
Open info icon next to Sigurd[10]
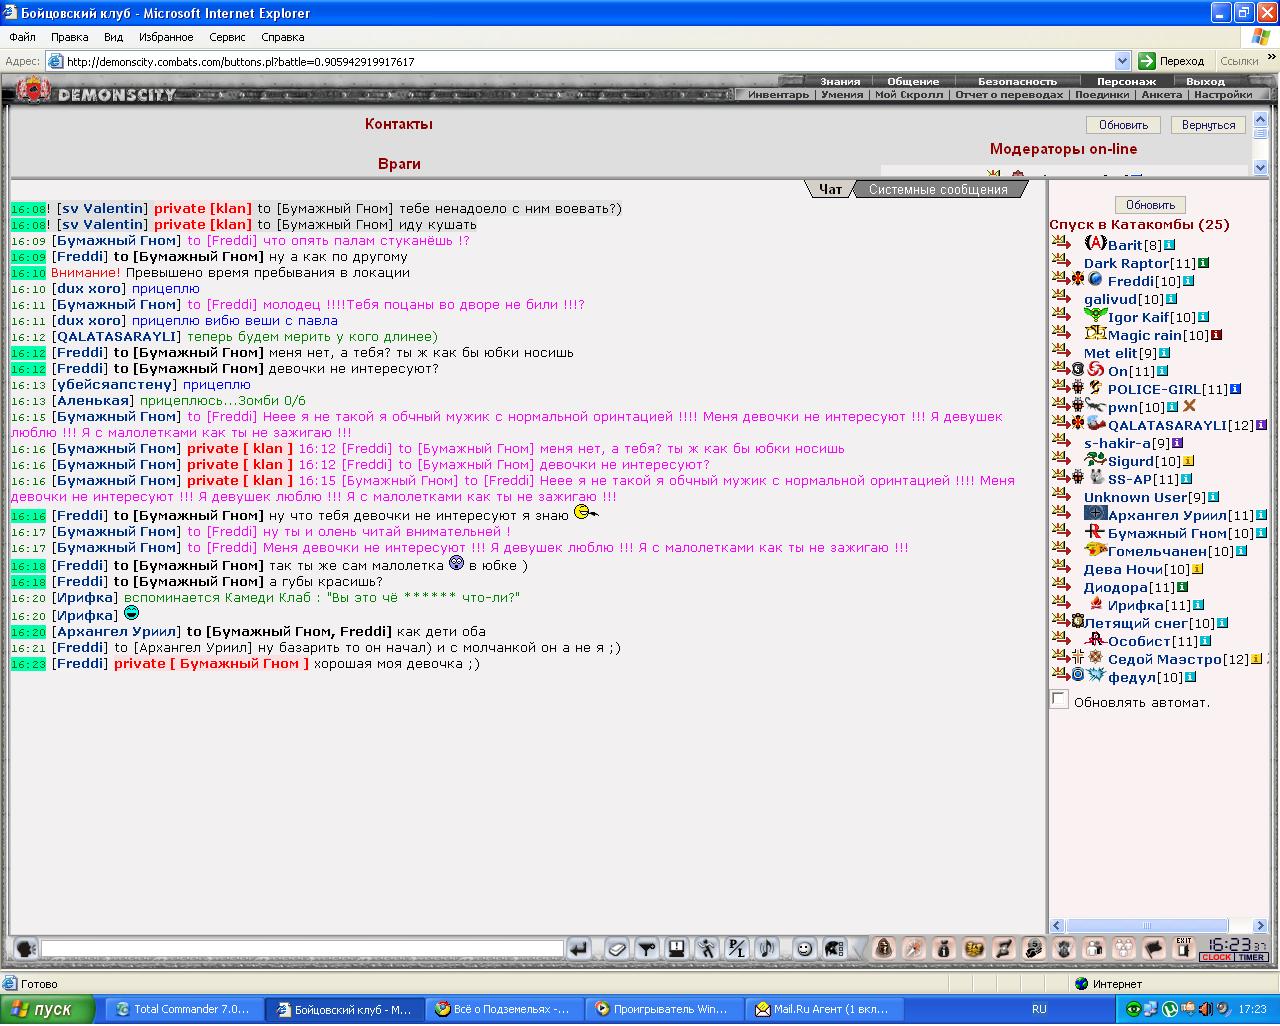pyautogui.click(x=1189, y=461)
